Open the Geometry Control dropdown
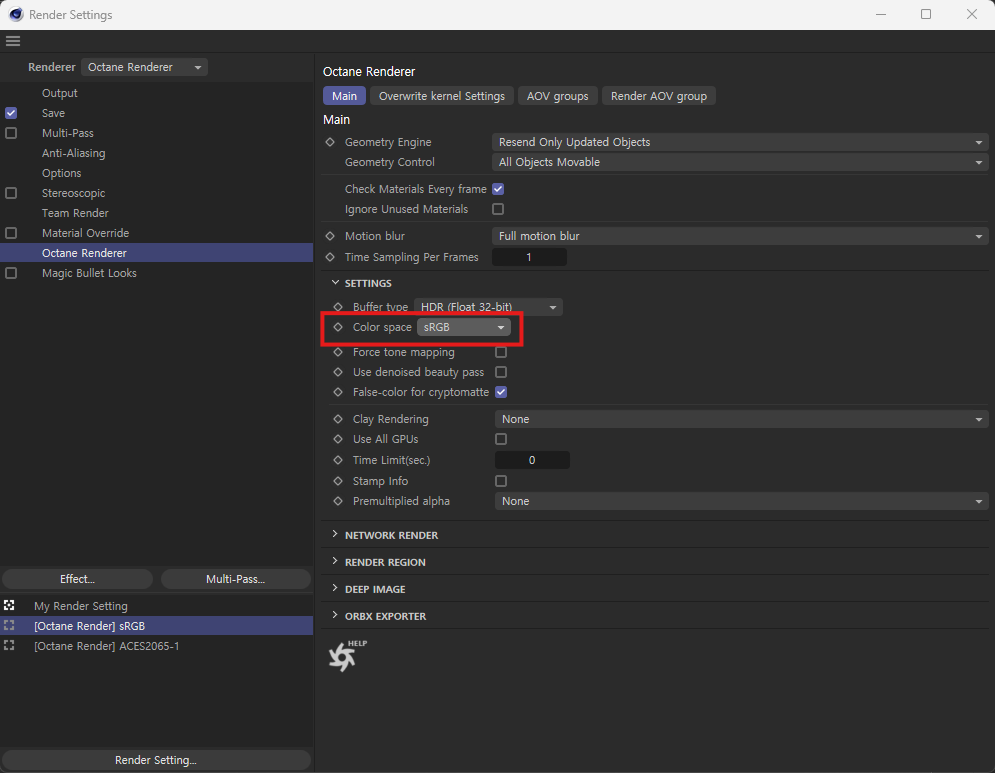 740,162
